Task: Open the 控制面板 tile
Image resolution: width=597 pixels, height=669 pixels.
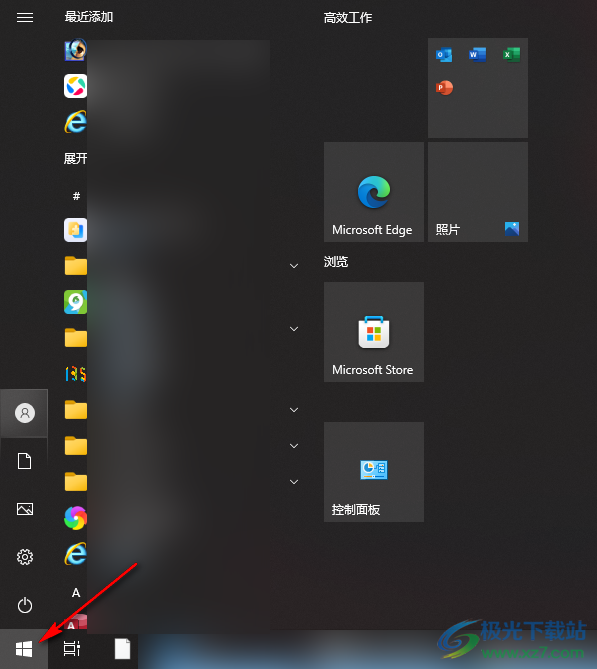Action: point(374,472)
